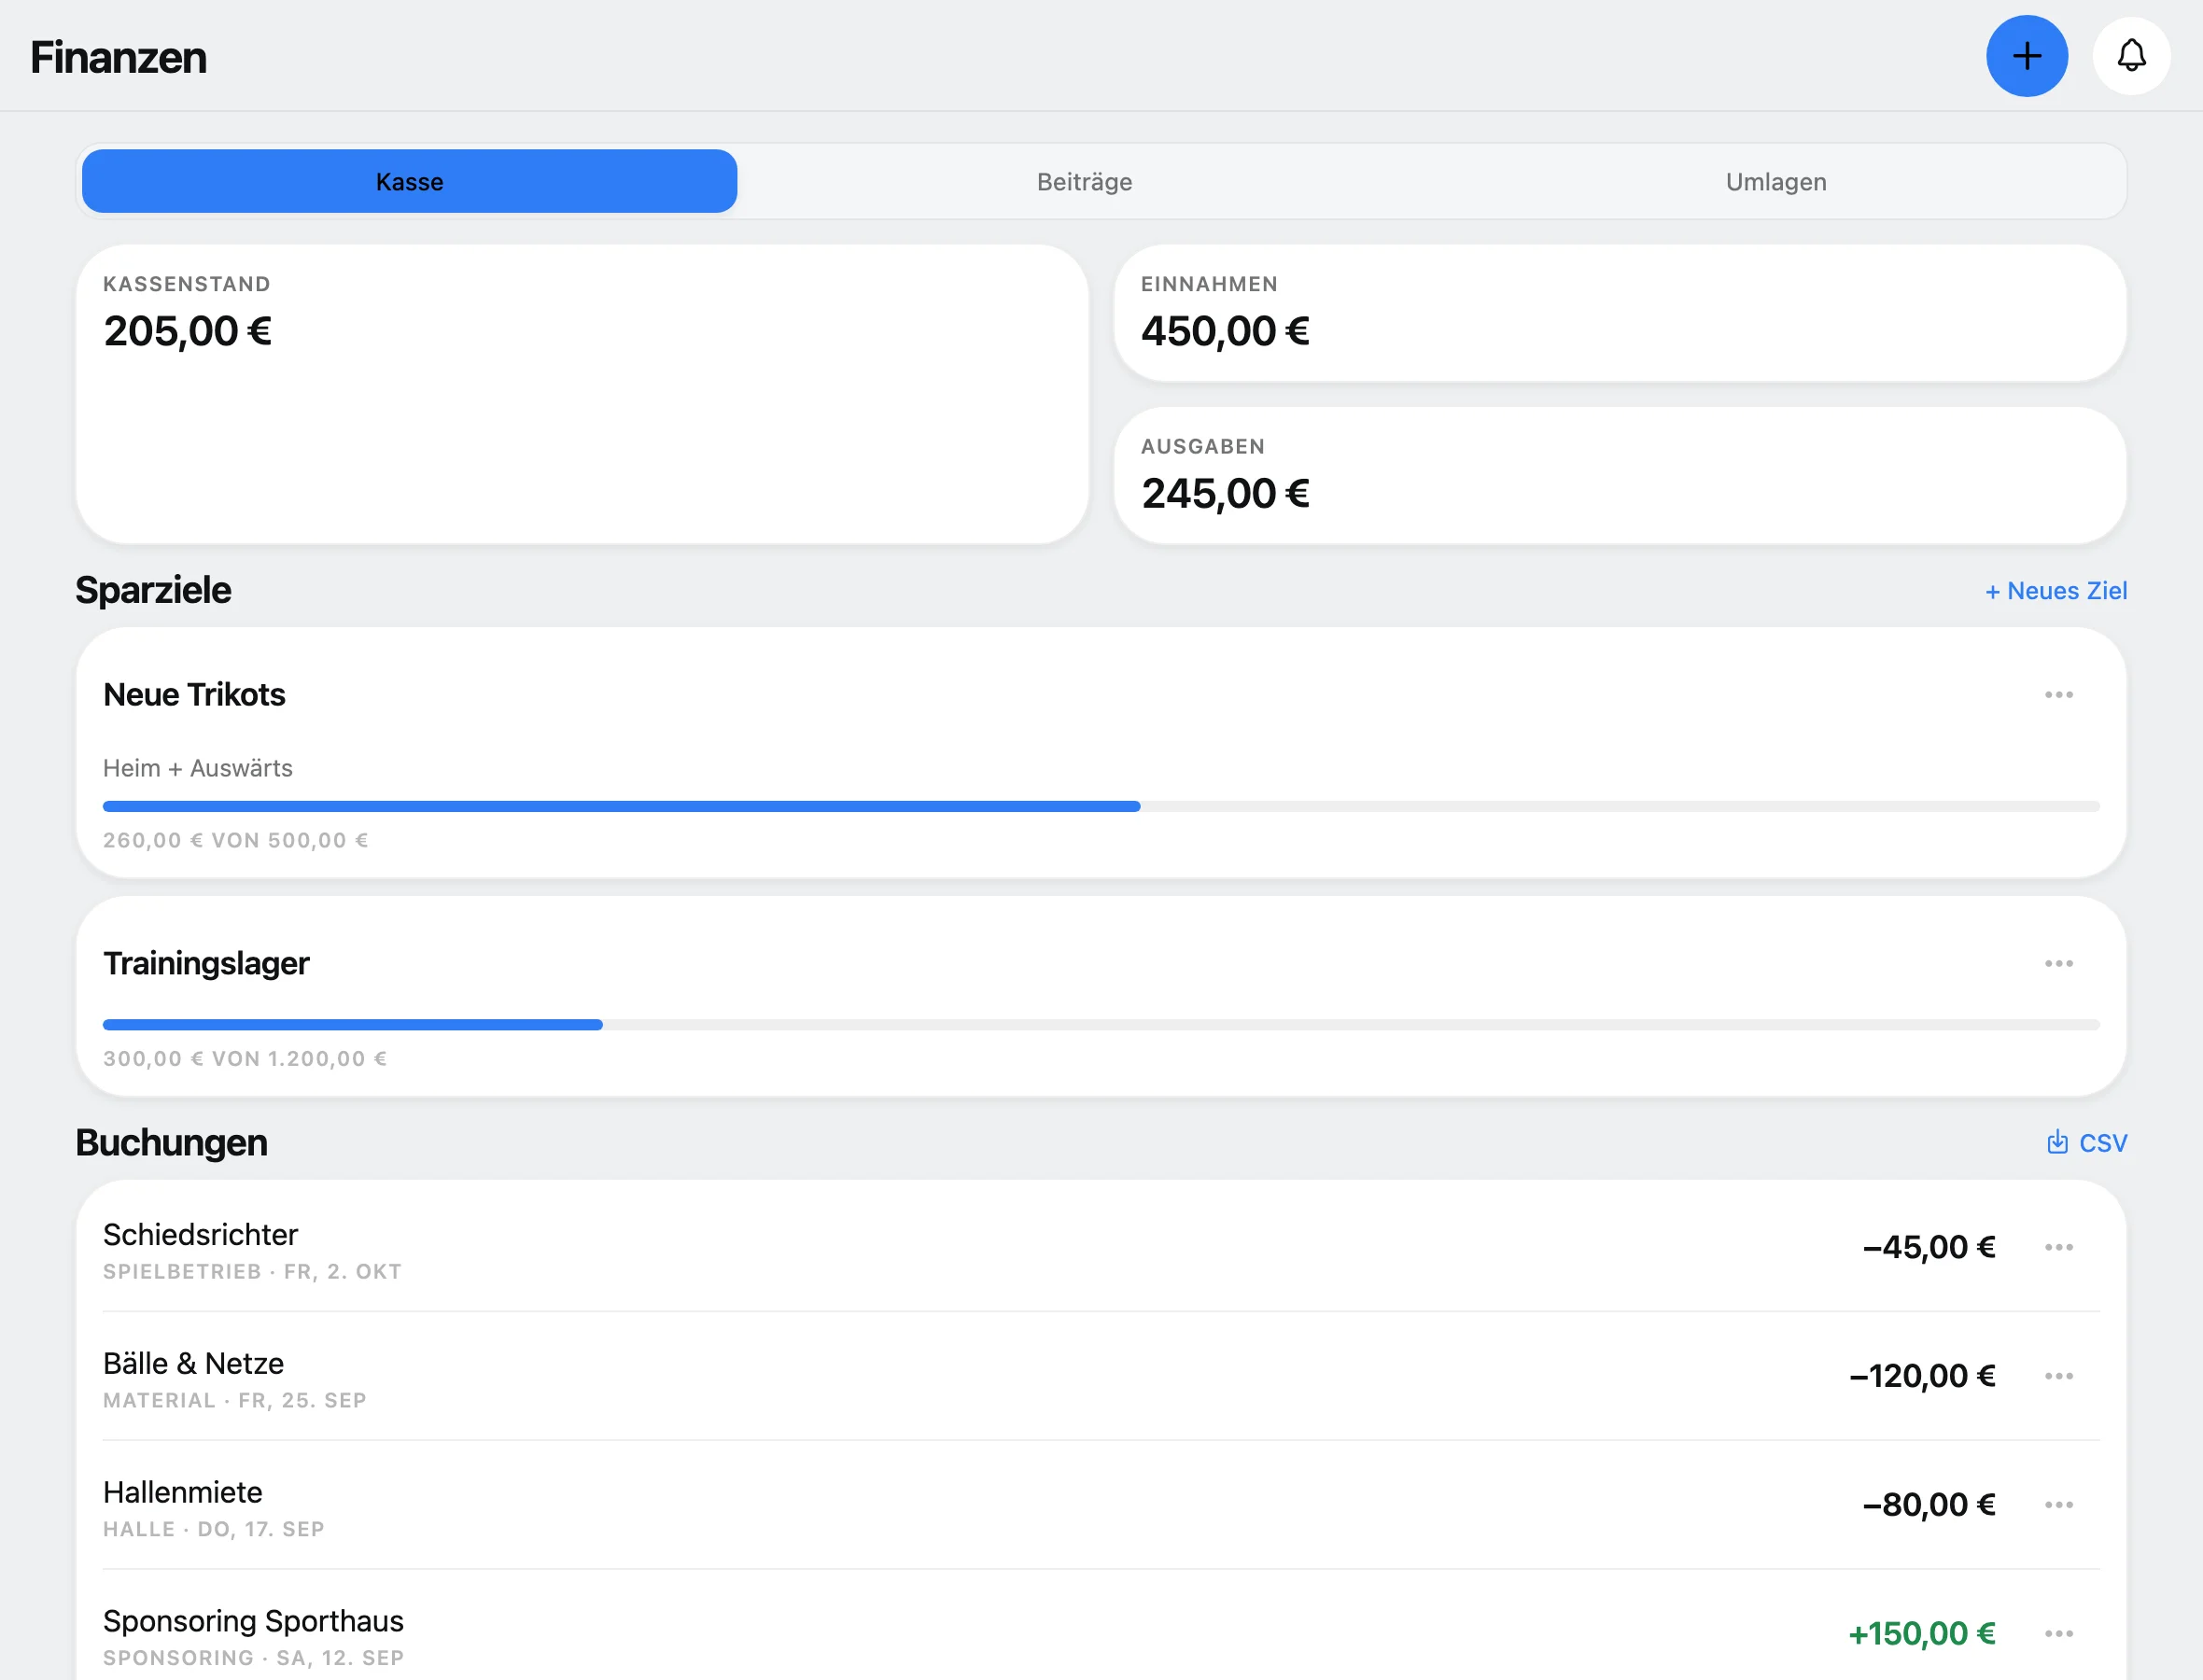
Task: Click the blue plus add button
Action: tap(2026, 56)
